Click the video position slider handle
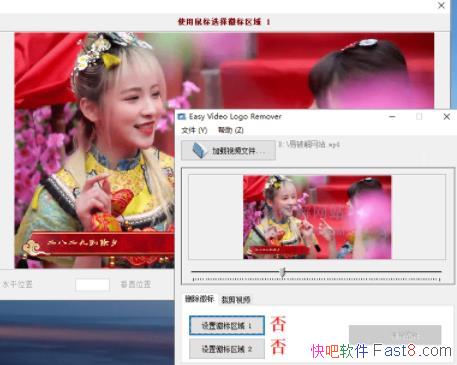The image size is (457, 365). coord(283,272)
